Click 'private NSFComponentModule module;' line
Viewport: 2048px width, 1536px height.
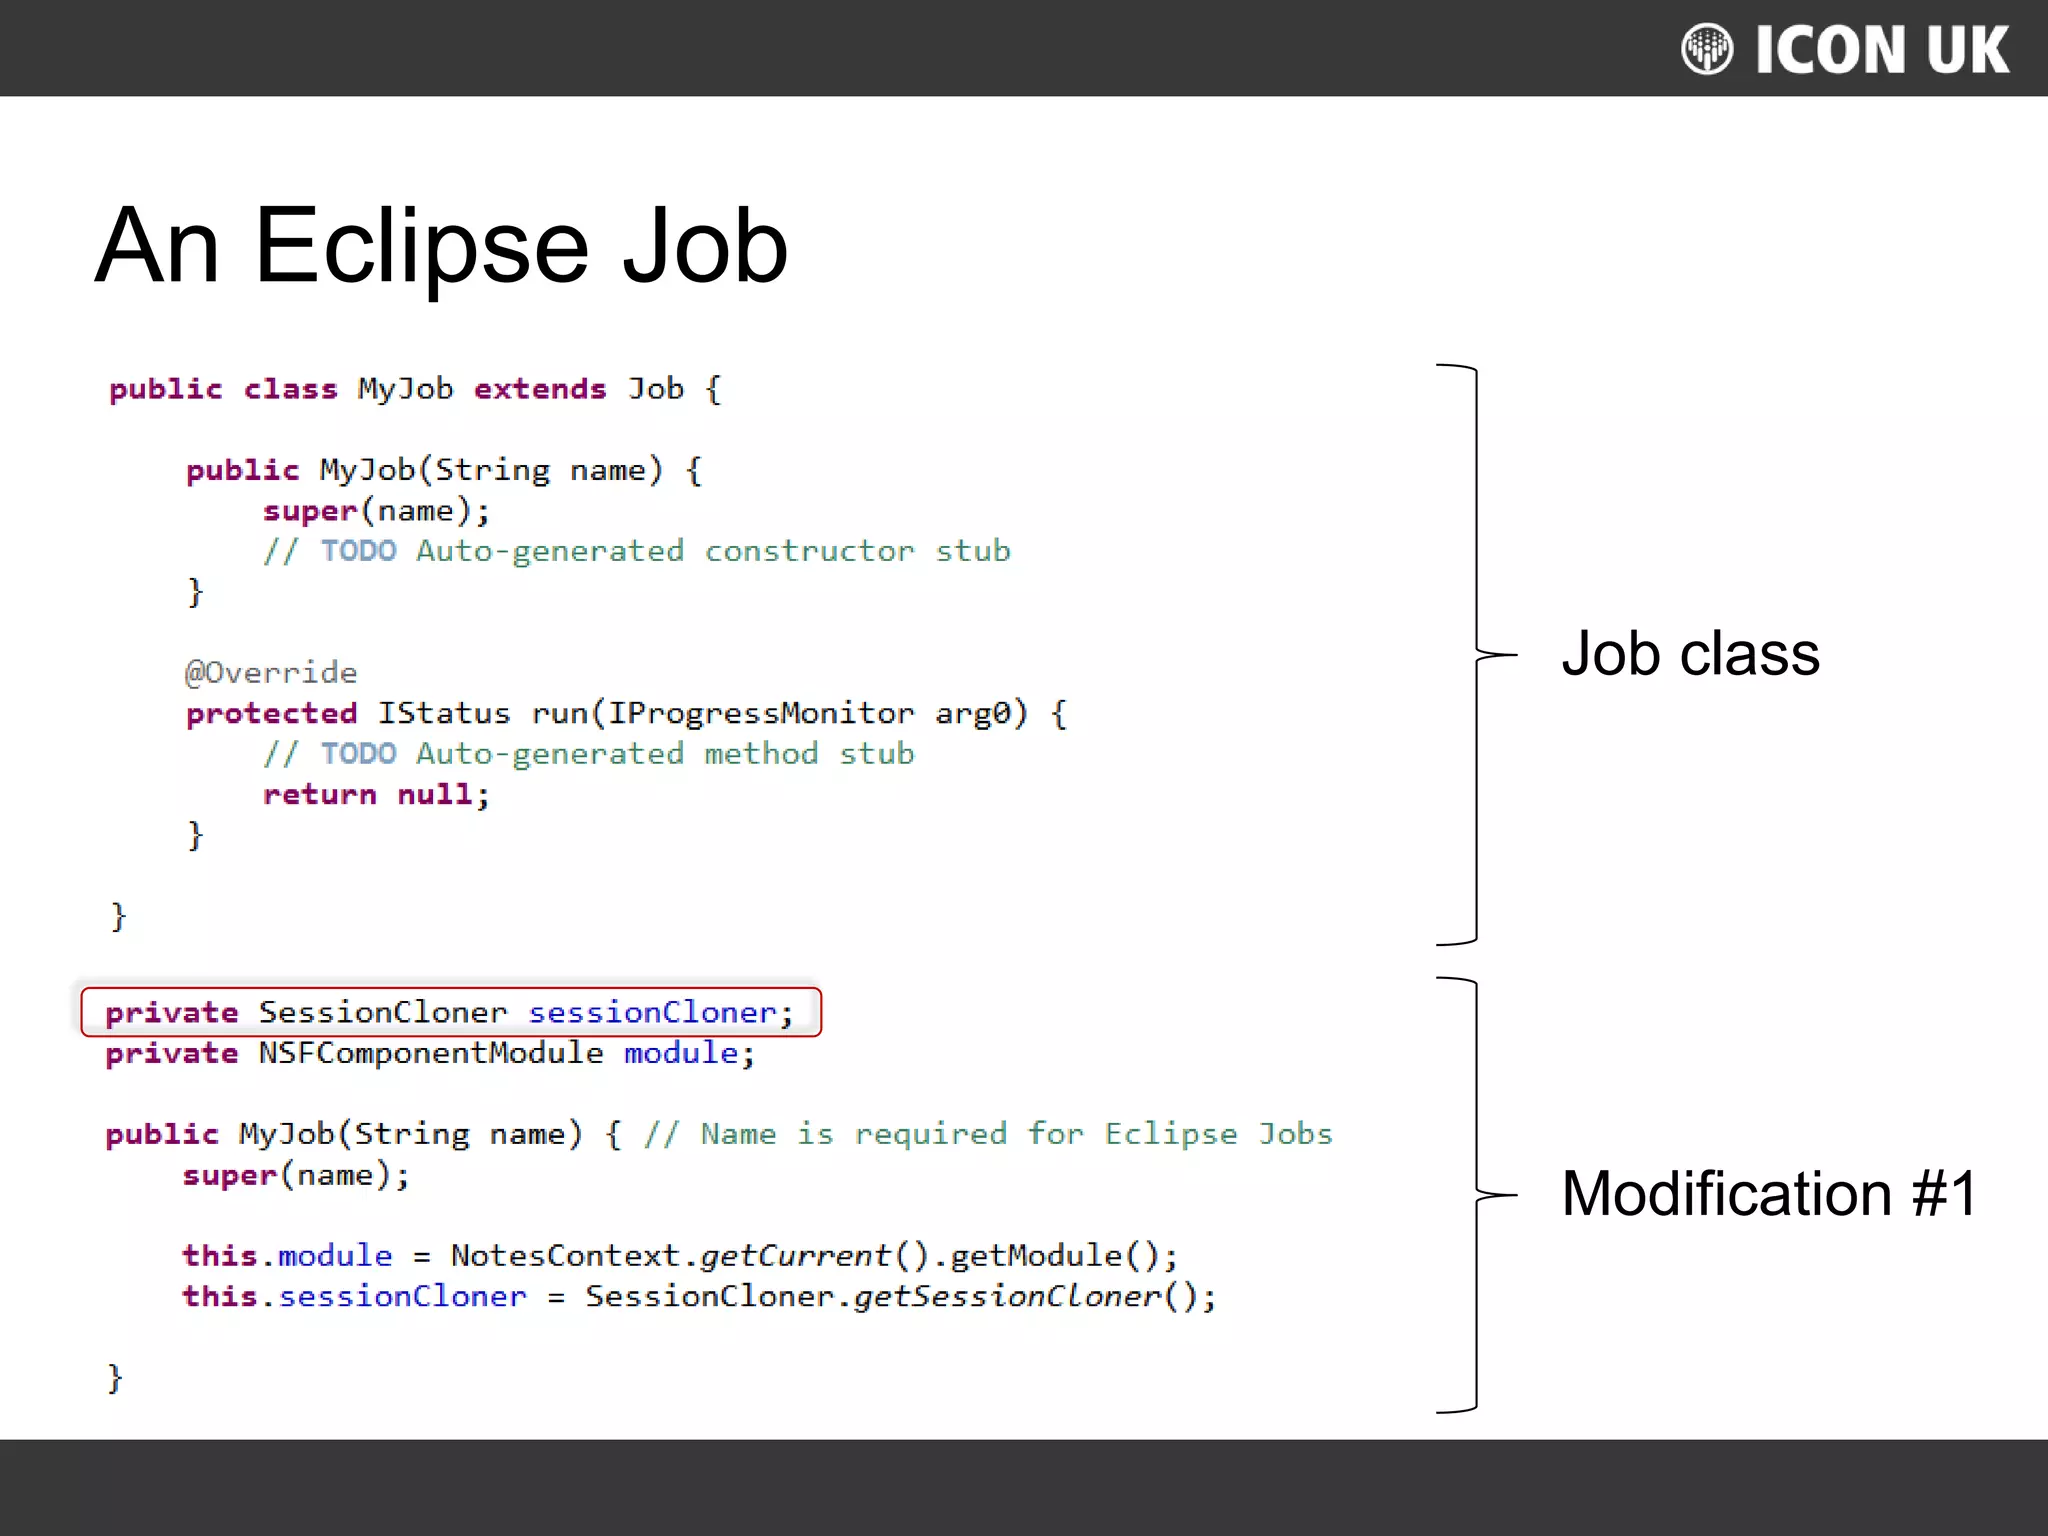click(x=431, y=1053)
